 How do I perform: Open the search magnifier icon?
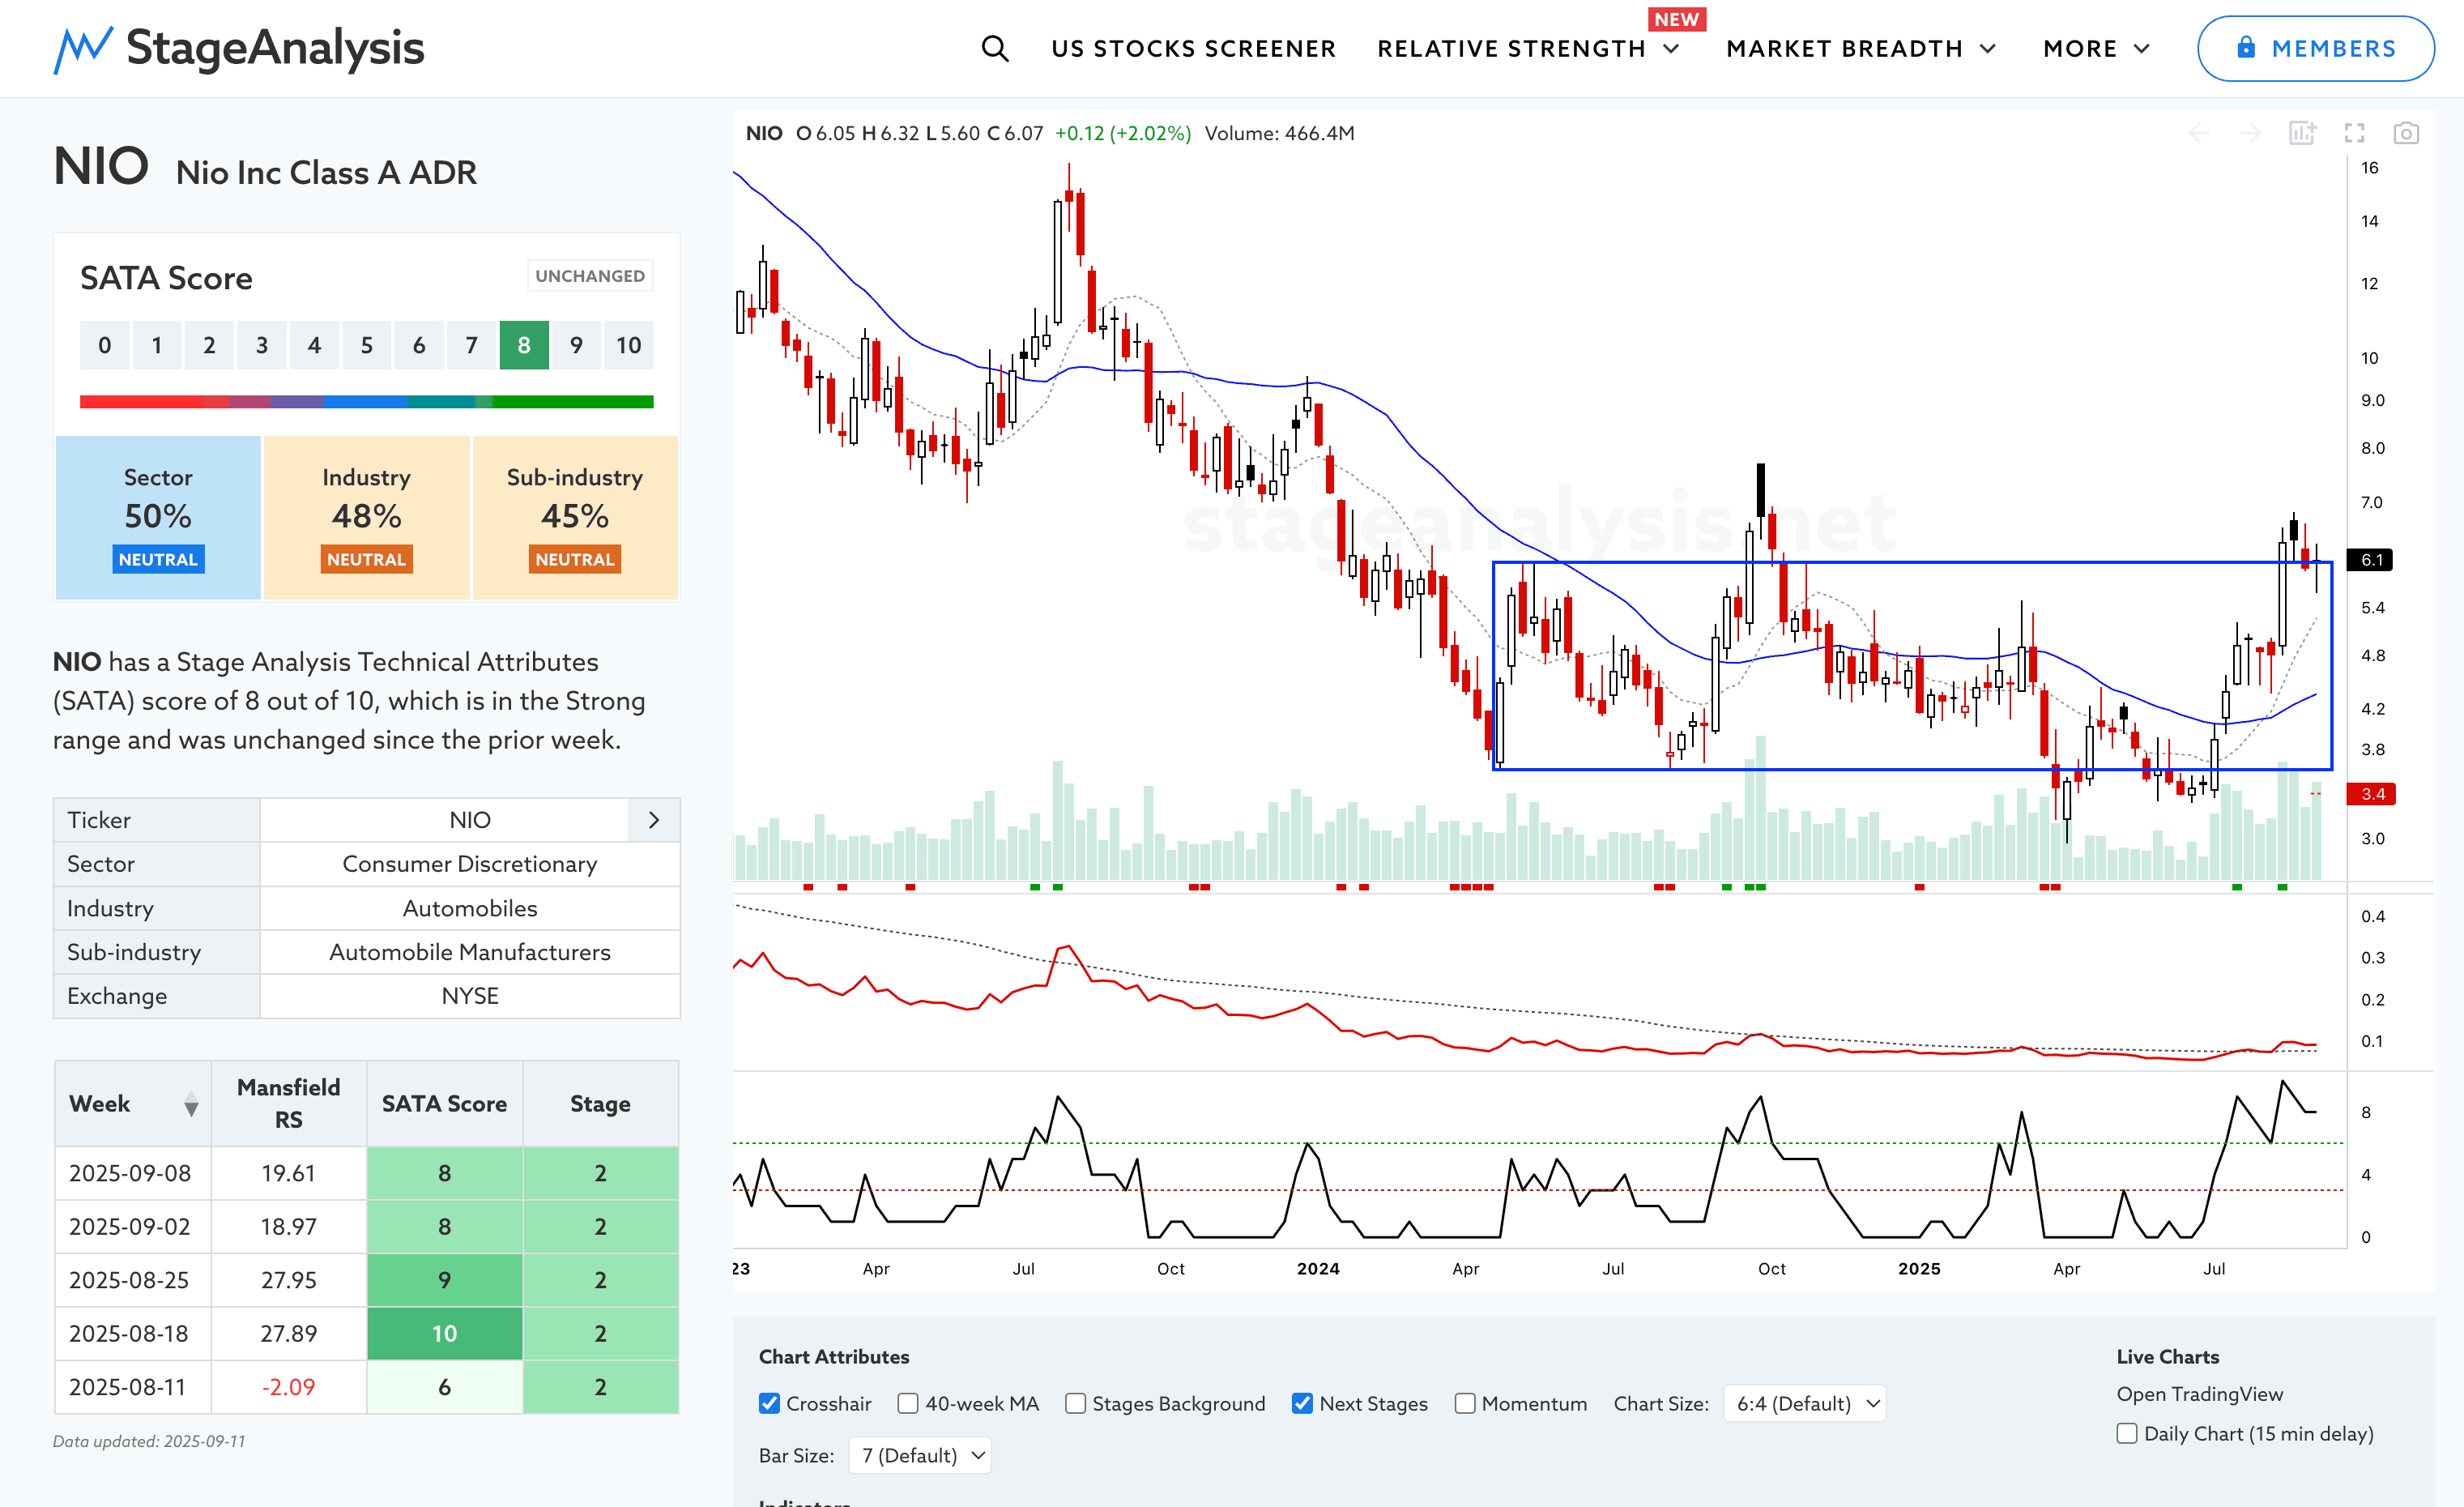click(x=994, y=48)
